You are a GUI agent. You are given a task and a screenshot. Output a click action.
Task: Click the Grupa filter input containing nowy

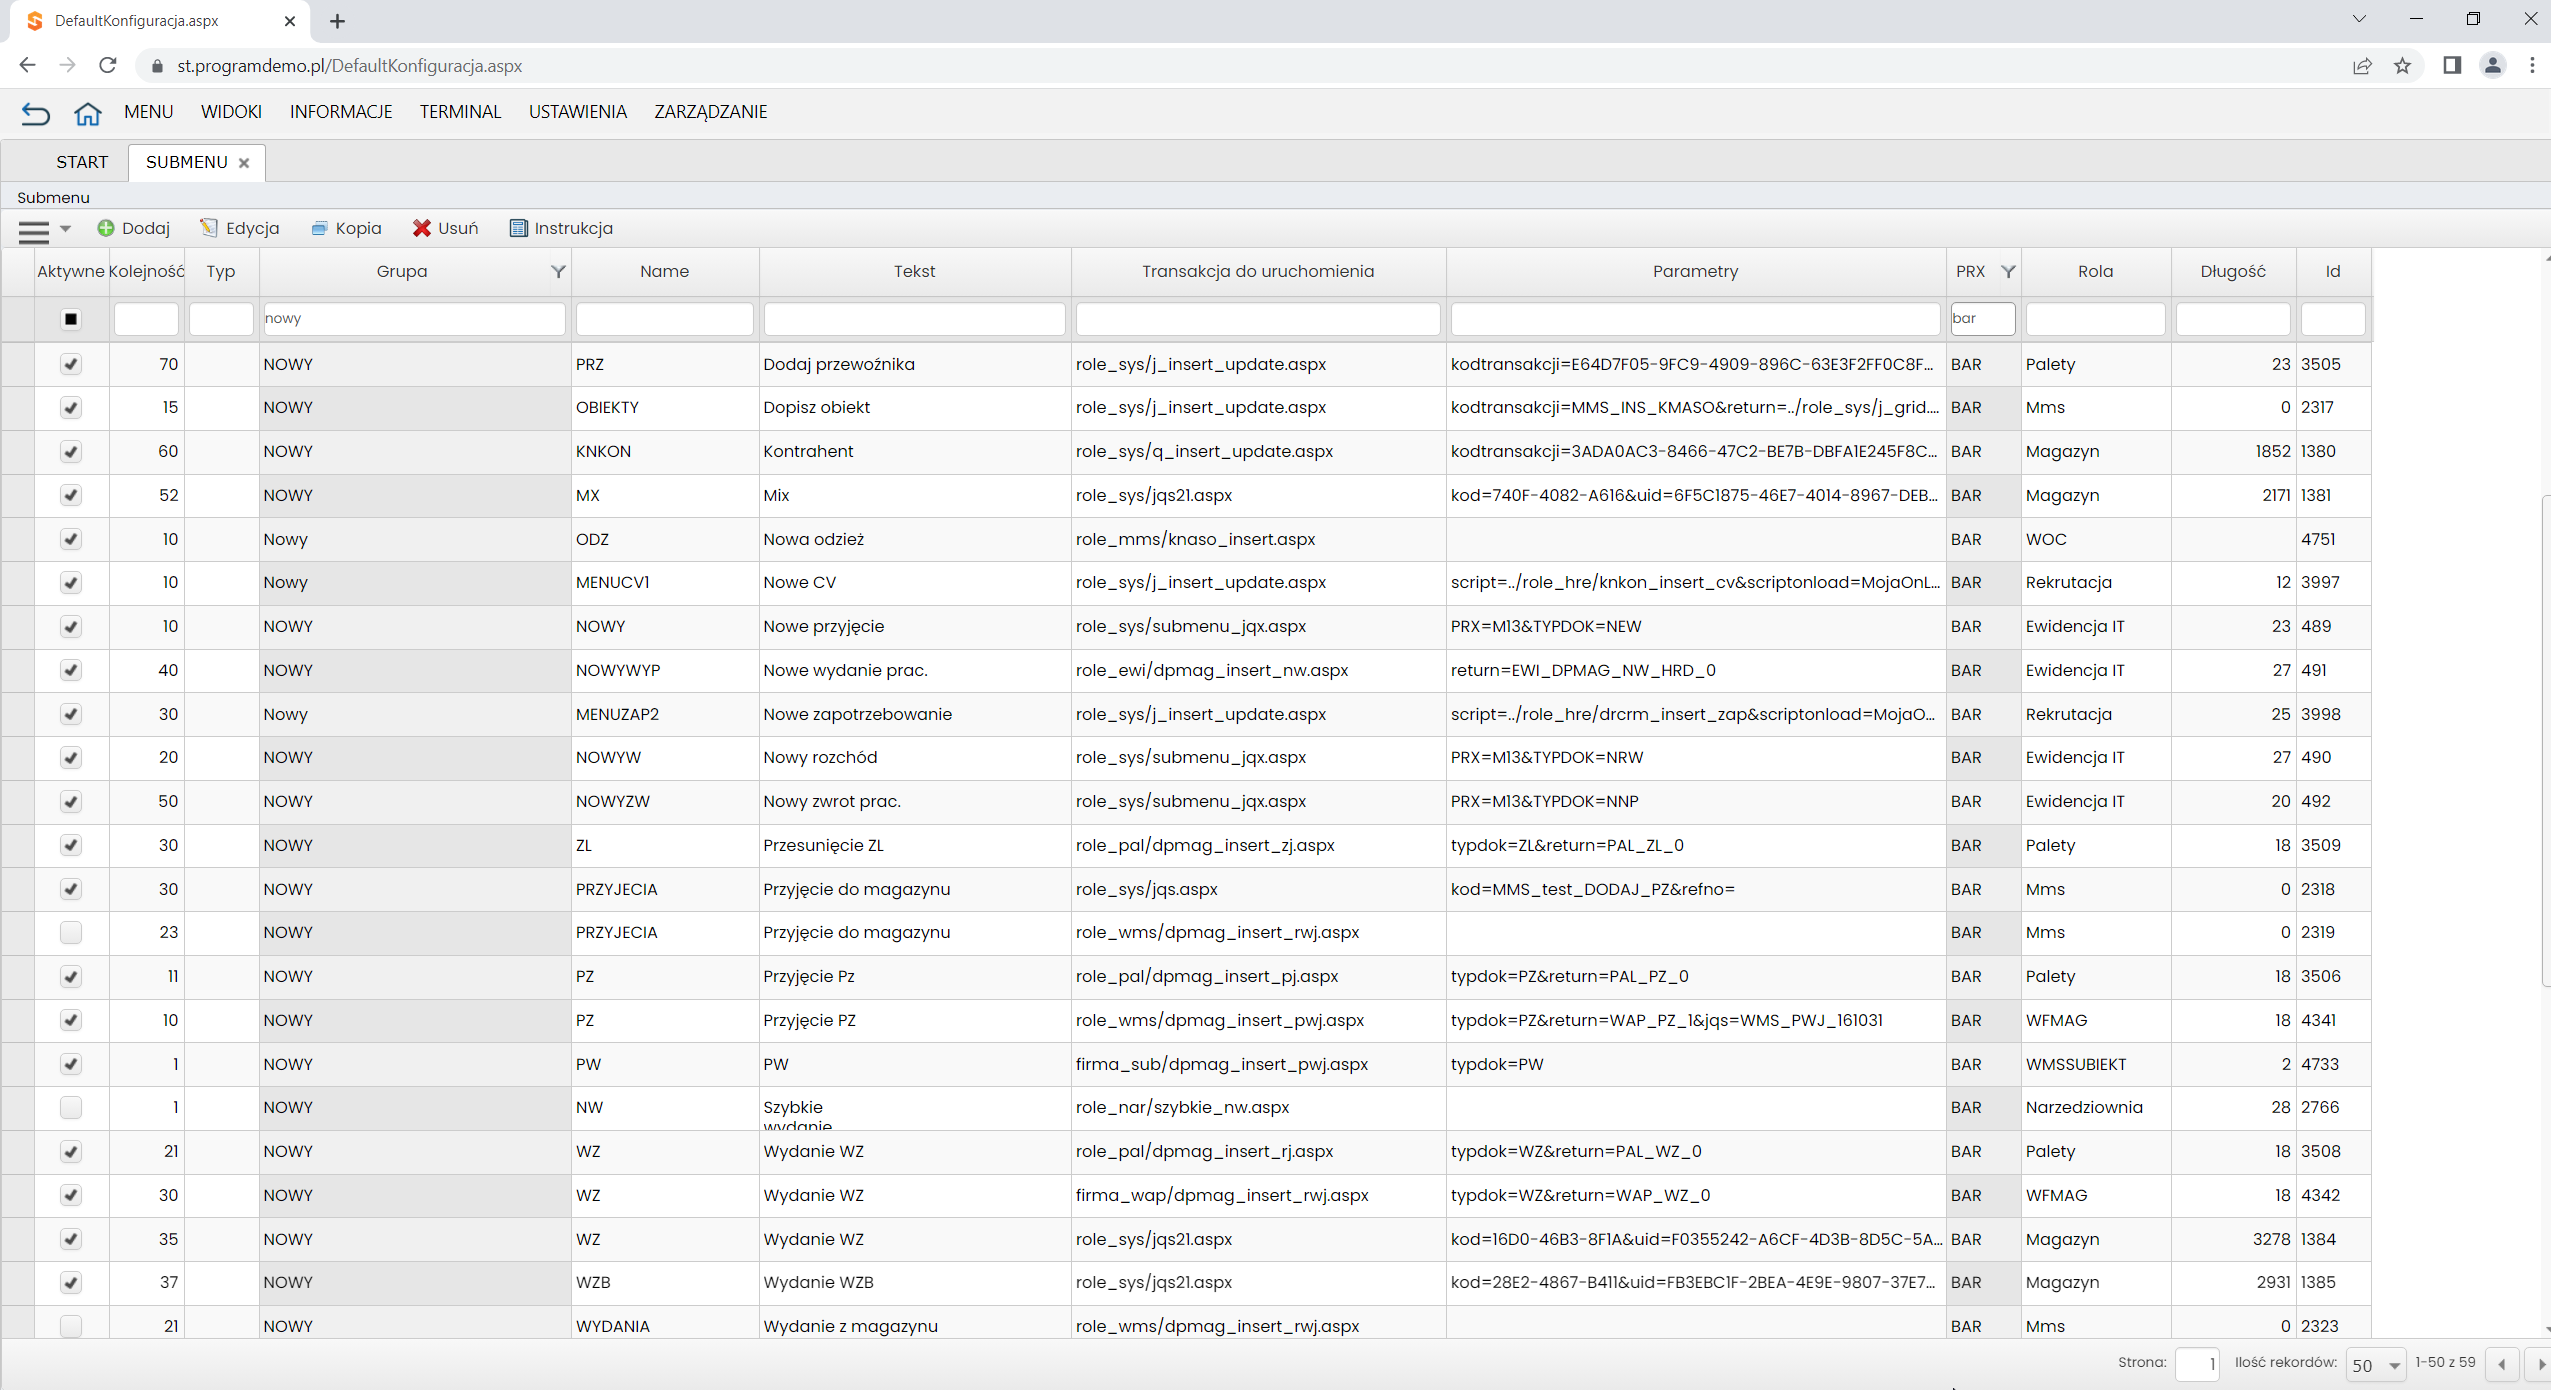[x=413, y=319]
